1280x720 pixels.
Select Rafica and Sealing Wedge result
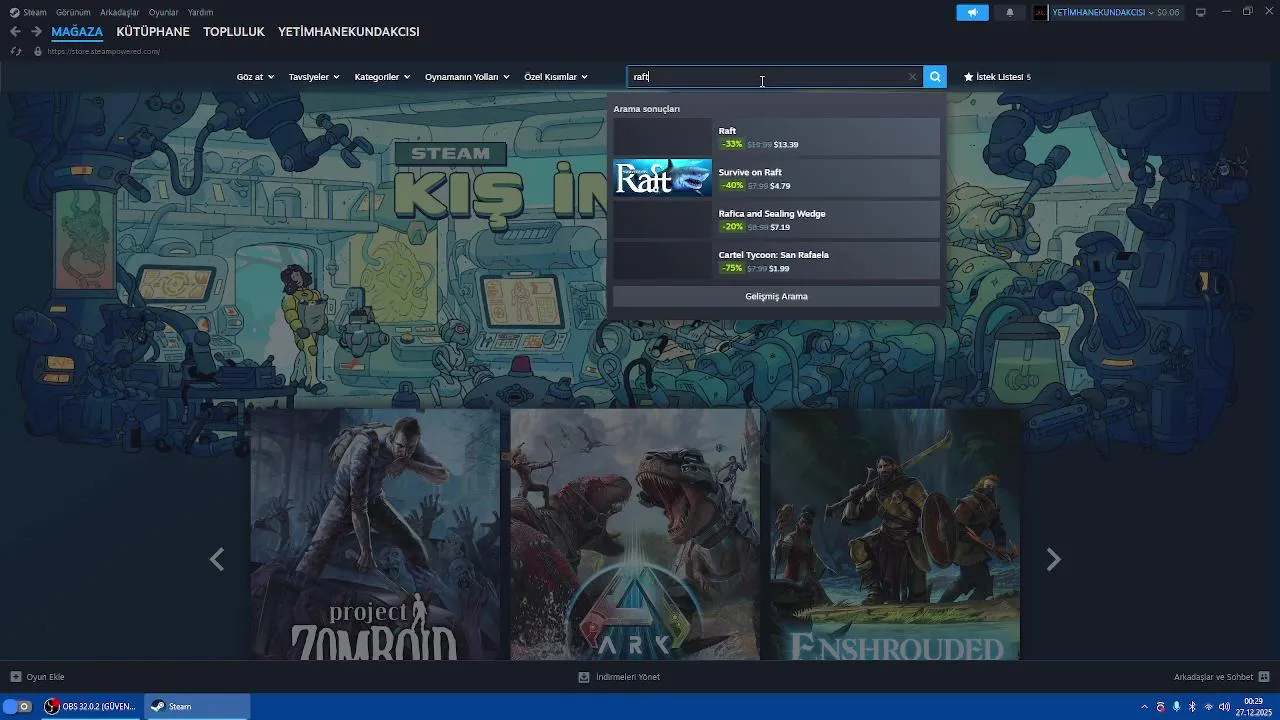776,220
